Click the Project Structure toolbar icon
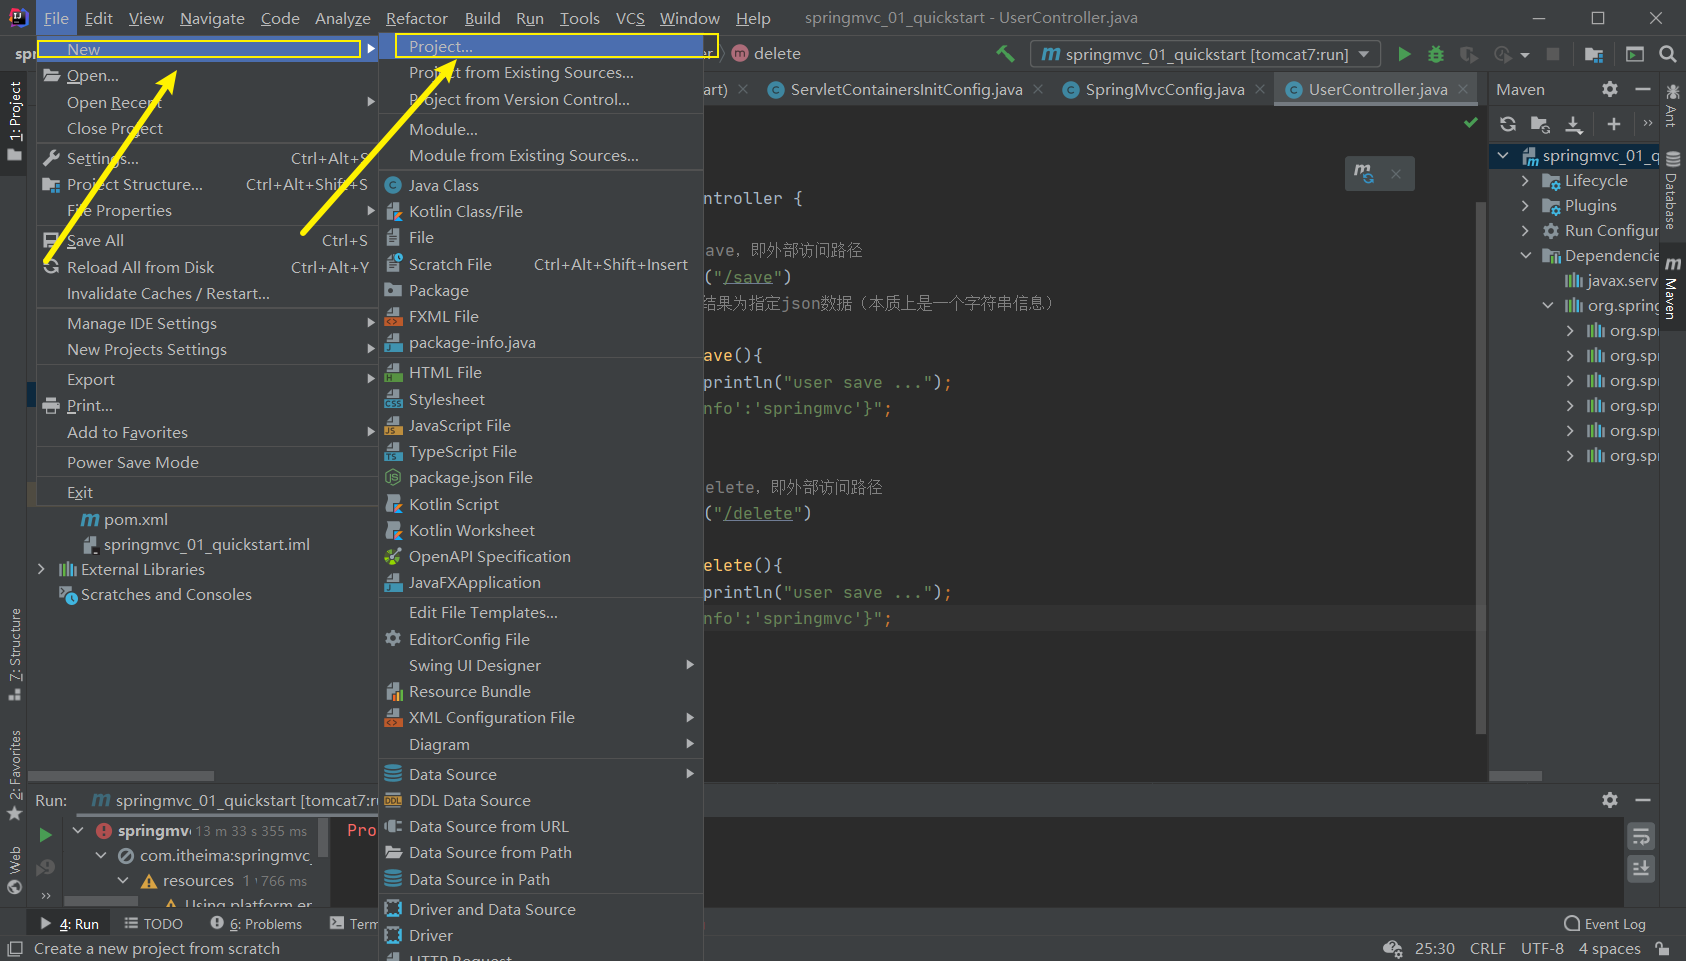Viewport: 1686px width, 961px height. [x=1594, y=54]
